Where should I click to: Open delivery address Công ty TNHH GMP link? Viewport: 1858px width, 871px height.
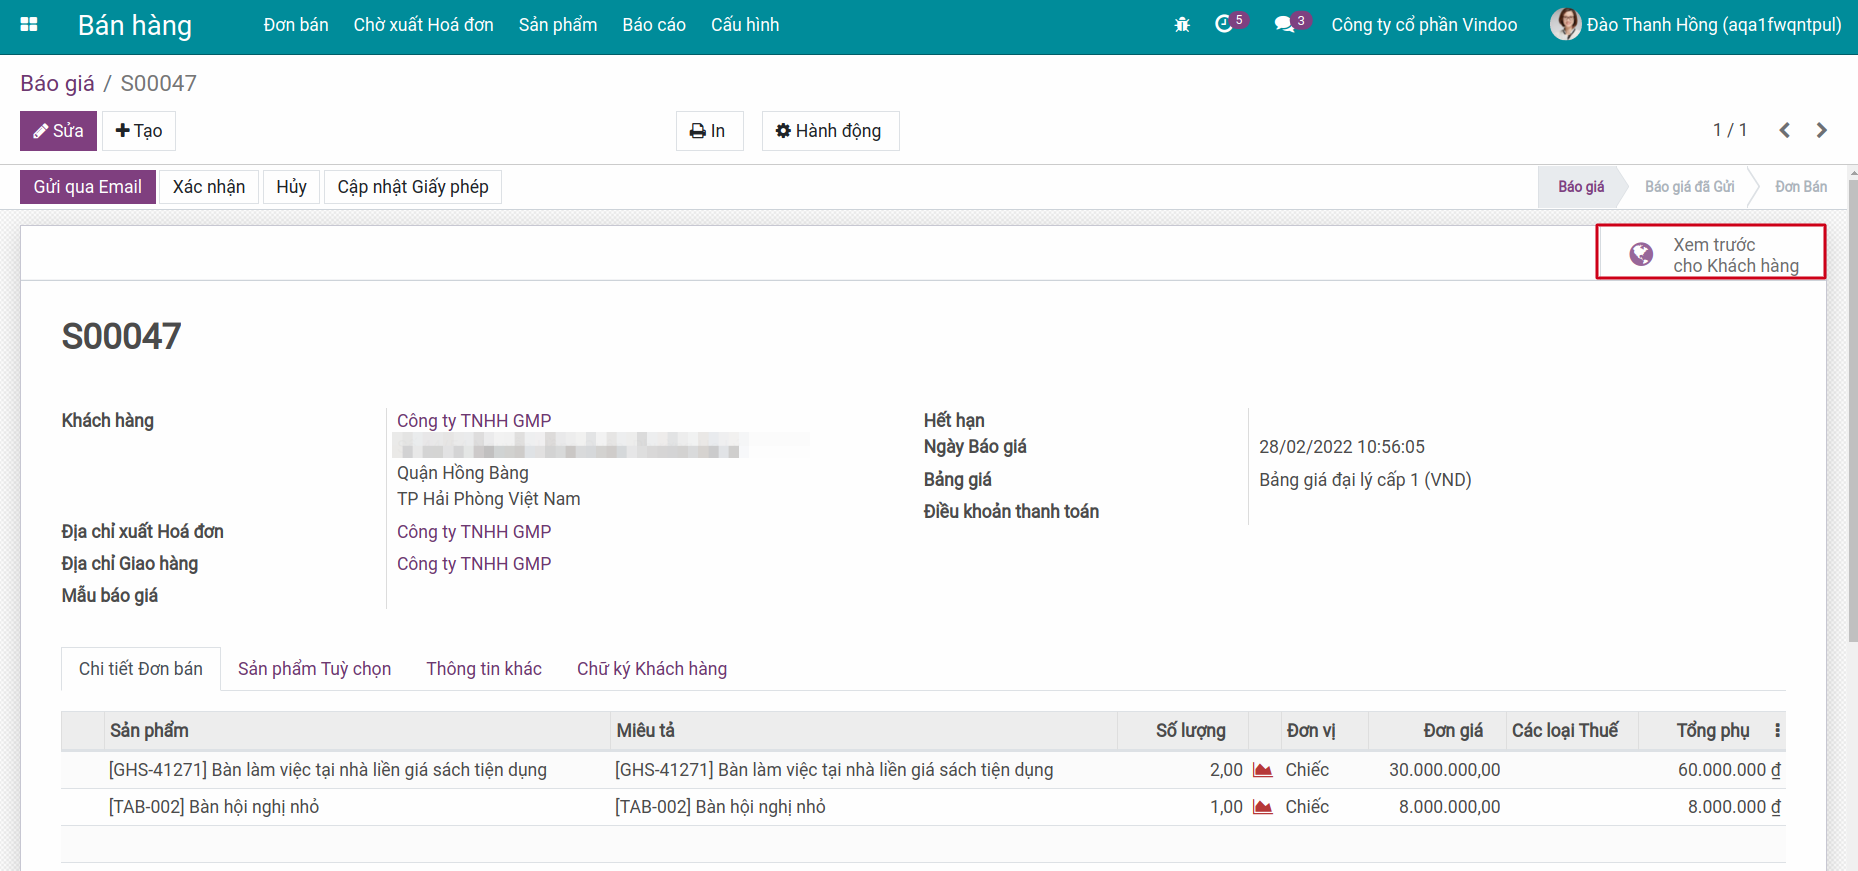pyautogui.click(x=474, y=564)
